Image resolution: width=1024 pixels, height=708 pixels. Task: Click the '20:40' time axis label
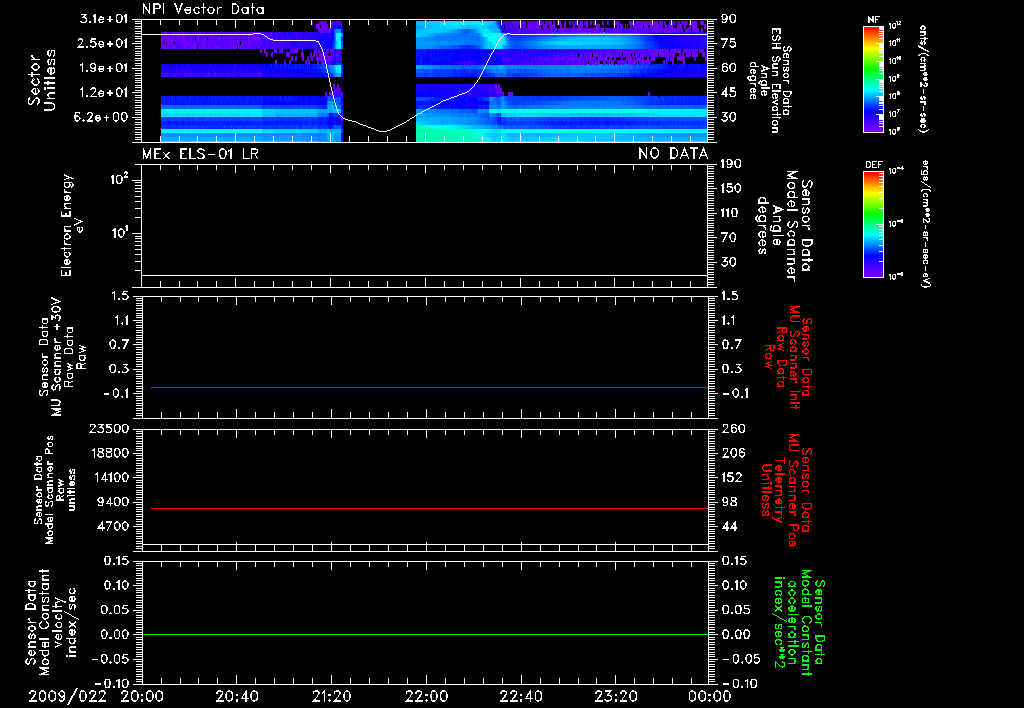(236, 696)
